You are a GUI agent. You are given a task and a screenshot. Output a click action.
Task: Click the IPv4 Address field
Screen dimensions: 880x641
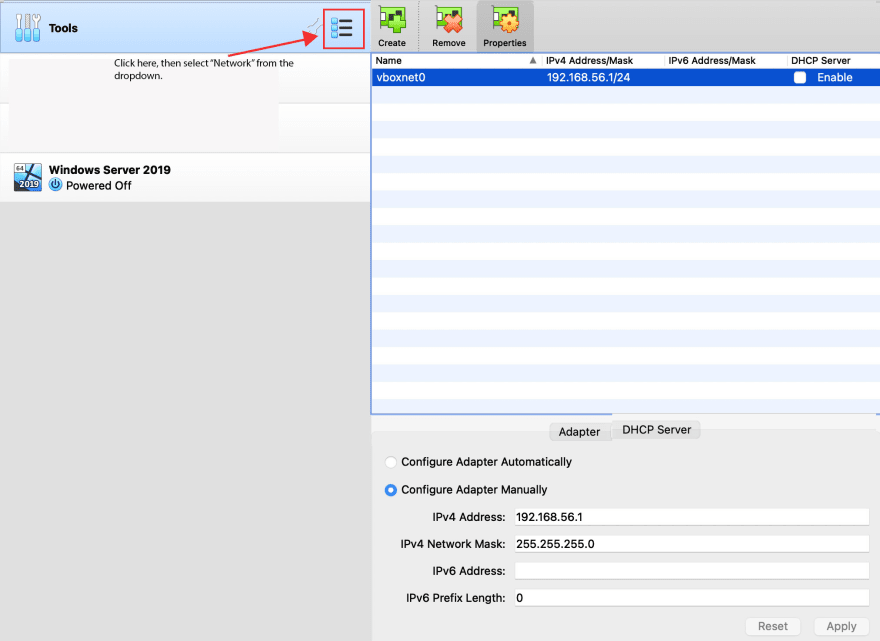pos(691,517)
